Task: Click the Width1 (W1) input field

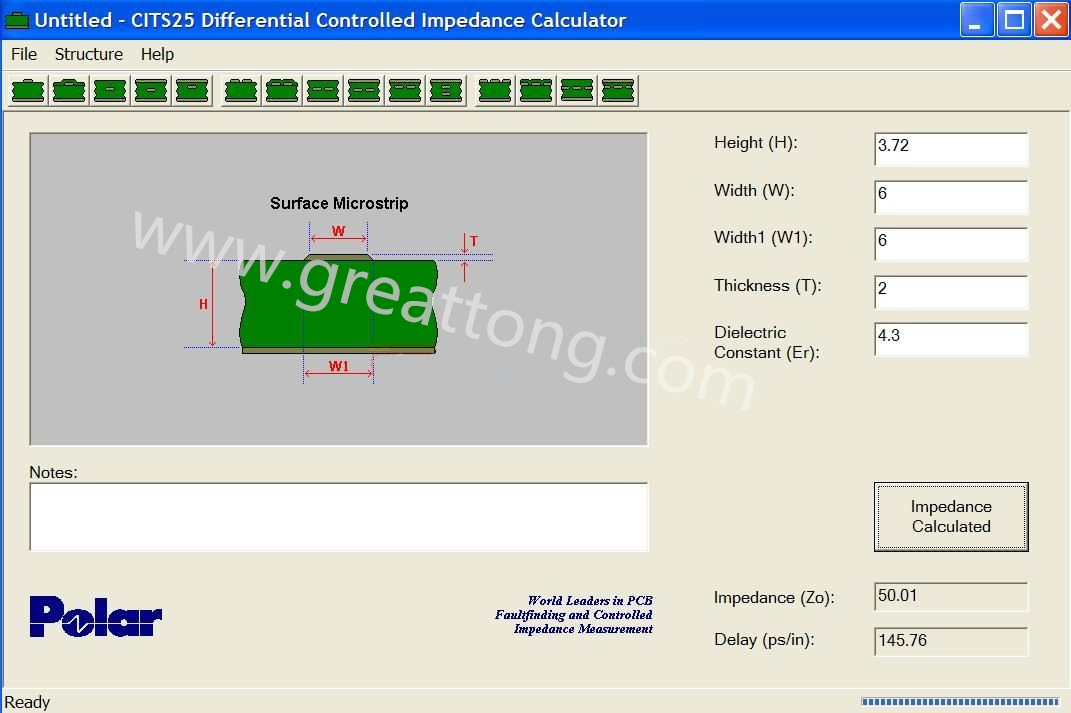Action: pos(950,243)
